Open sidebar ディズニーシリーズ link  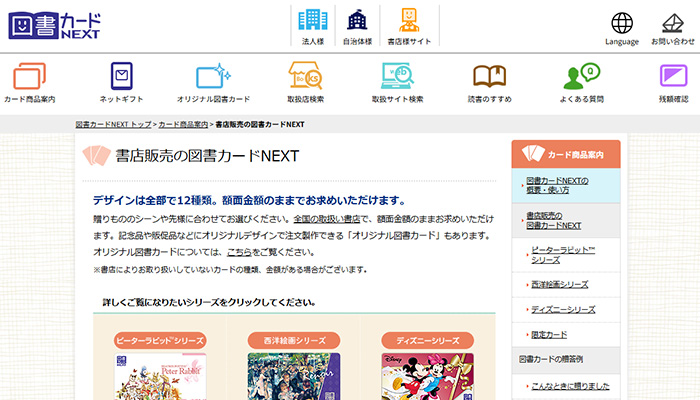pos(563,309)
